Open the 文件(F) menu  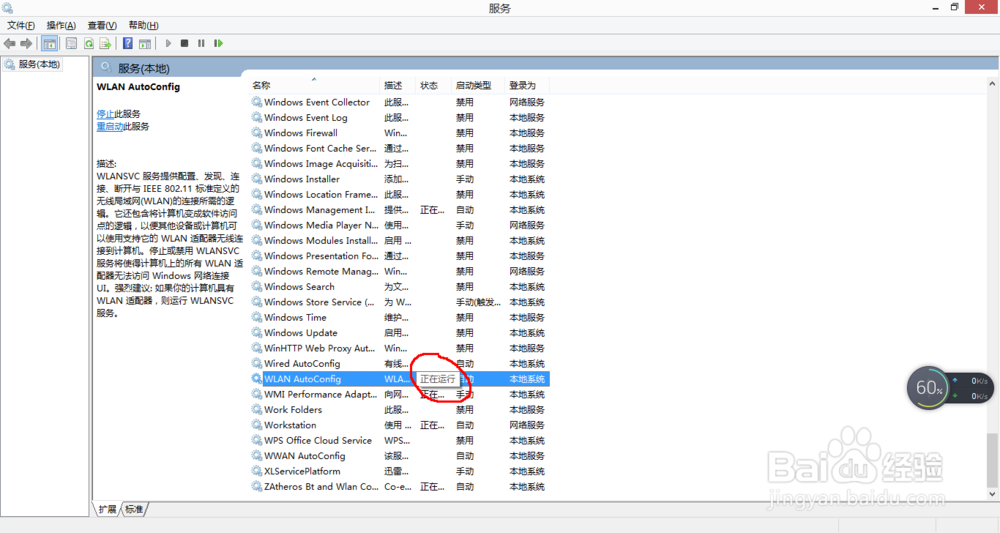point(20,26)
